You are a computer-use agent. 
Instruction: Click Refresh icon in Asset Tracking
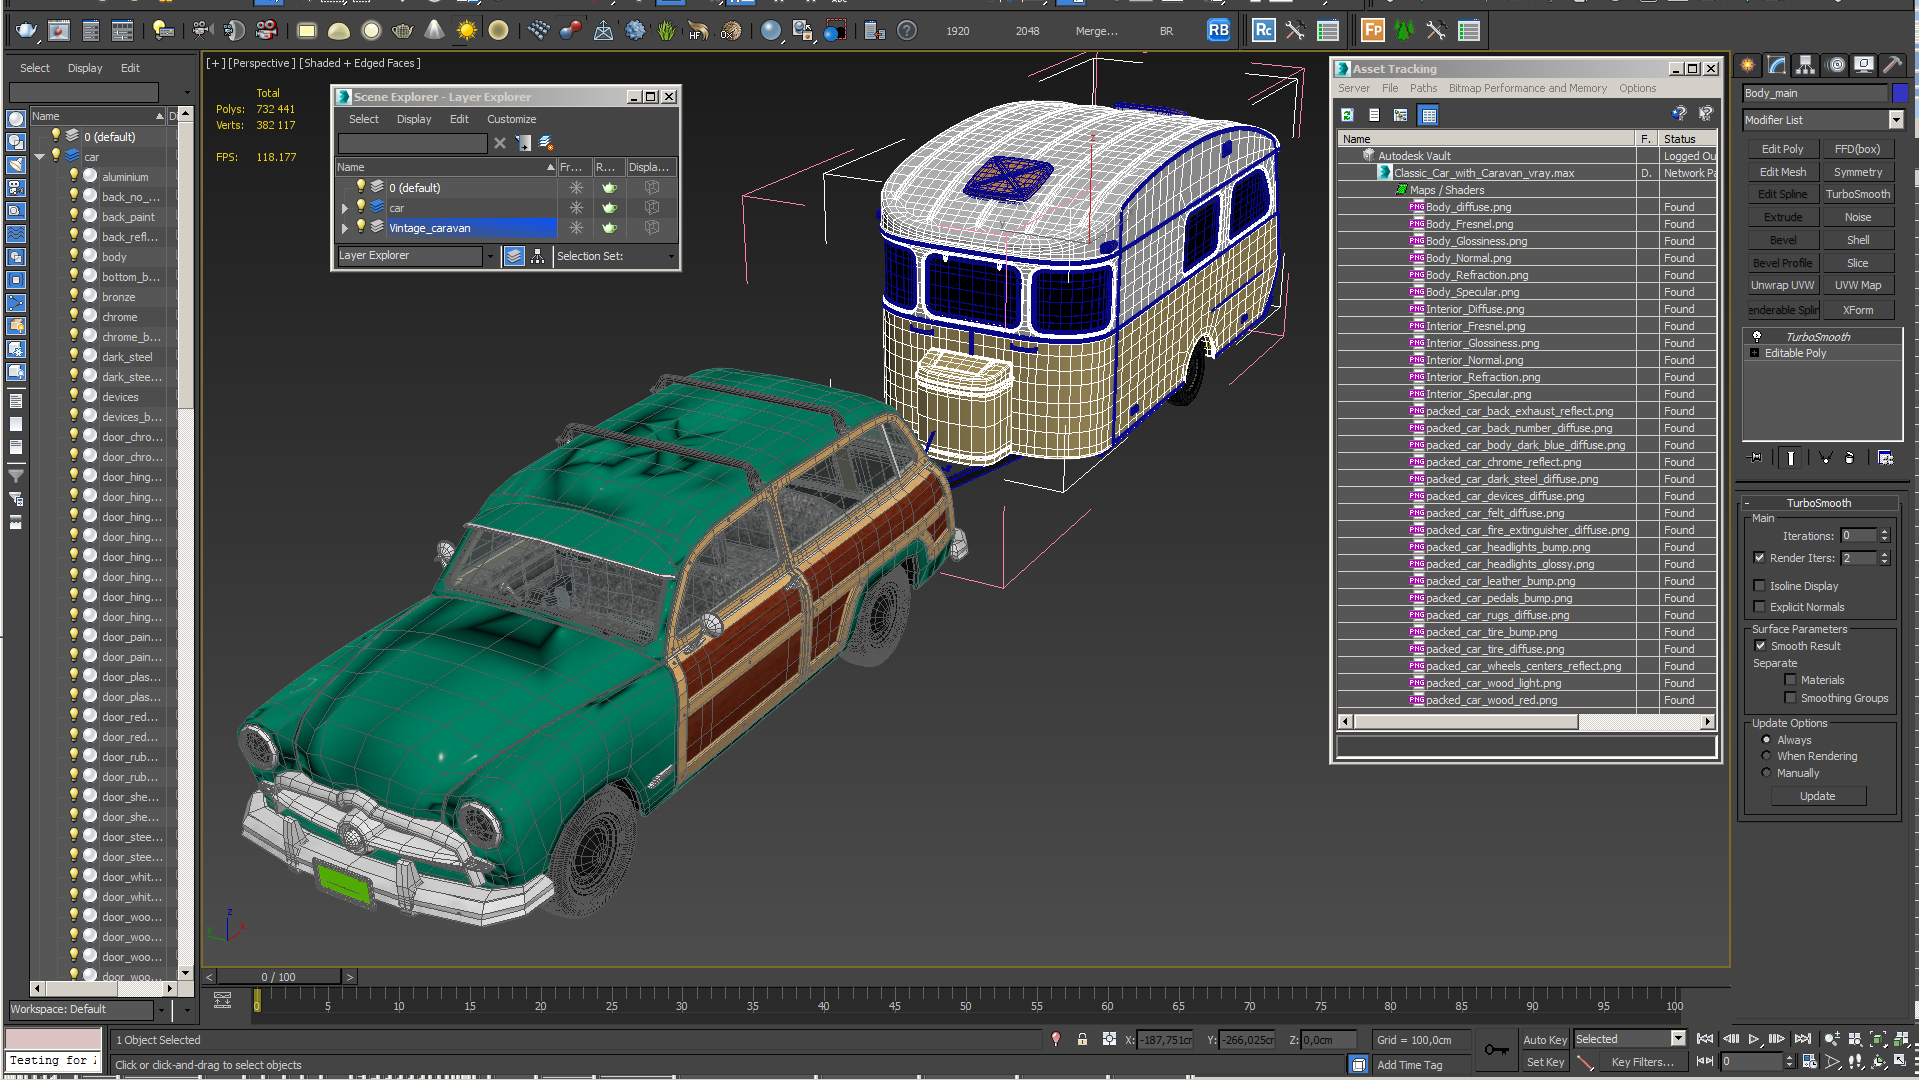[1348, 115]
